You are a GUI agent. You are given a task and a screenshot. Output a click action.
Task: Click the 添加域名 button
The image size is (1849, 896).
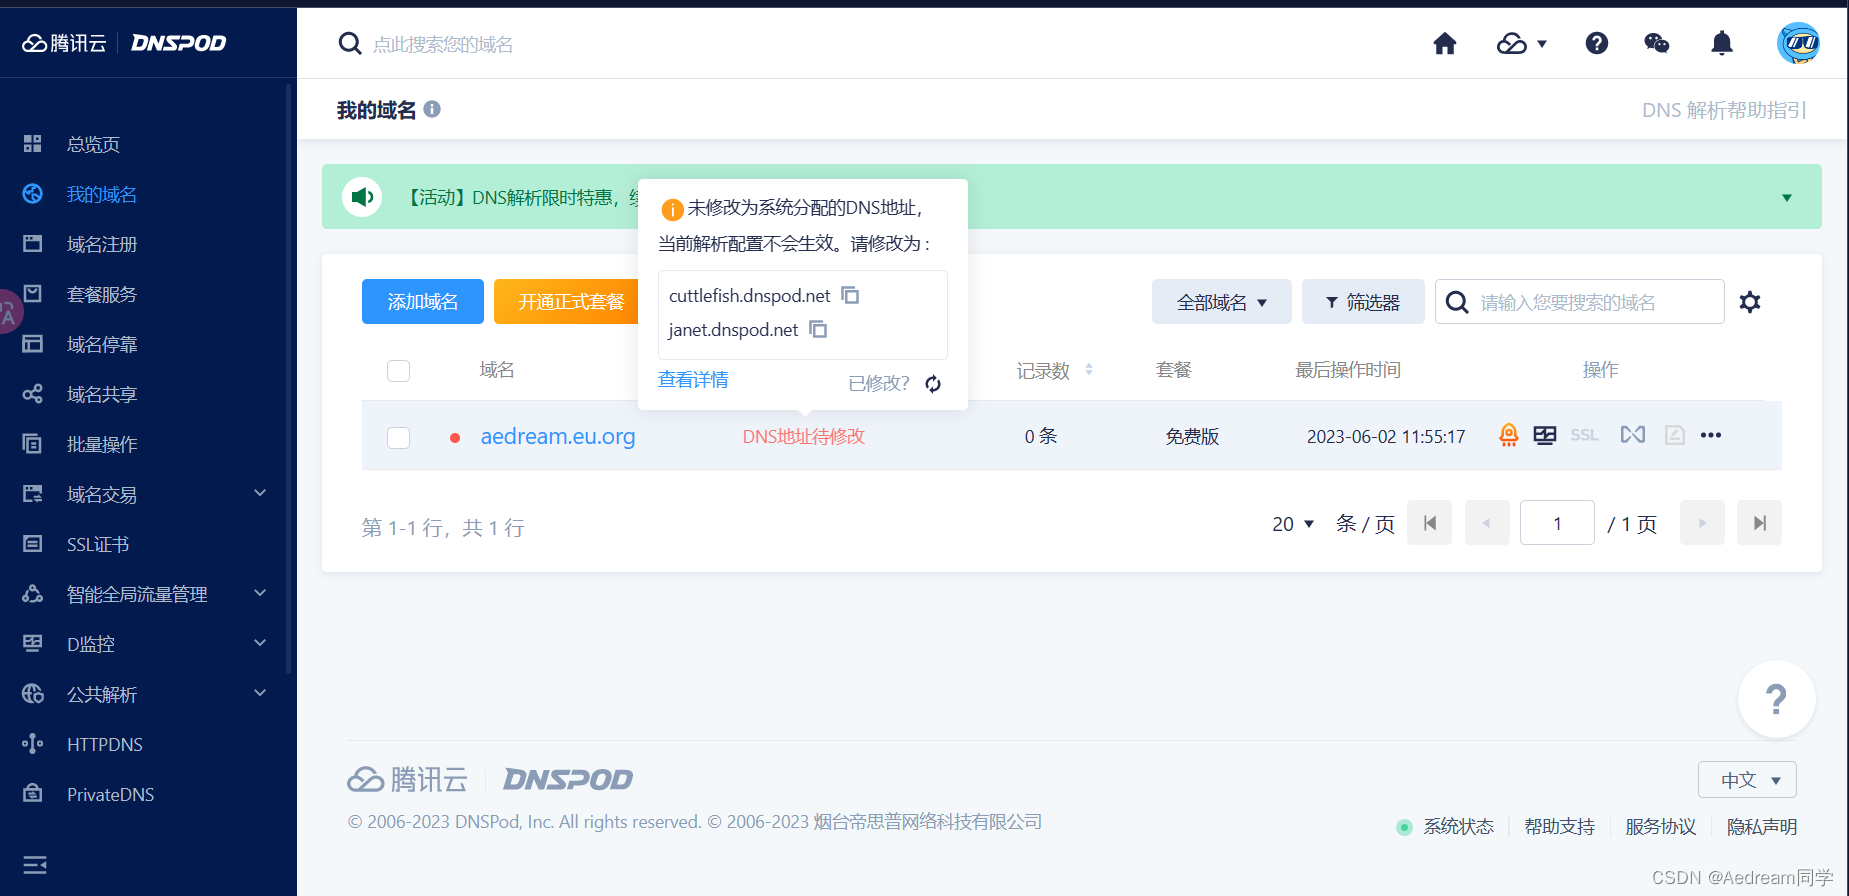[423, 302]
